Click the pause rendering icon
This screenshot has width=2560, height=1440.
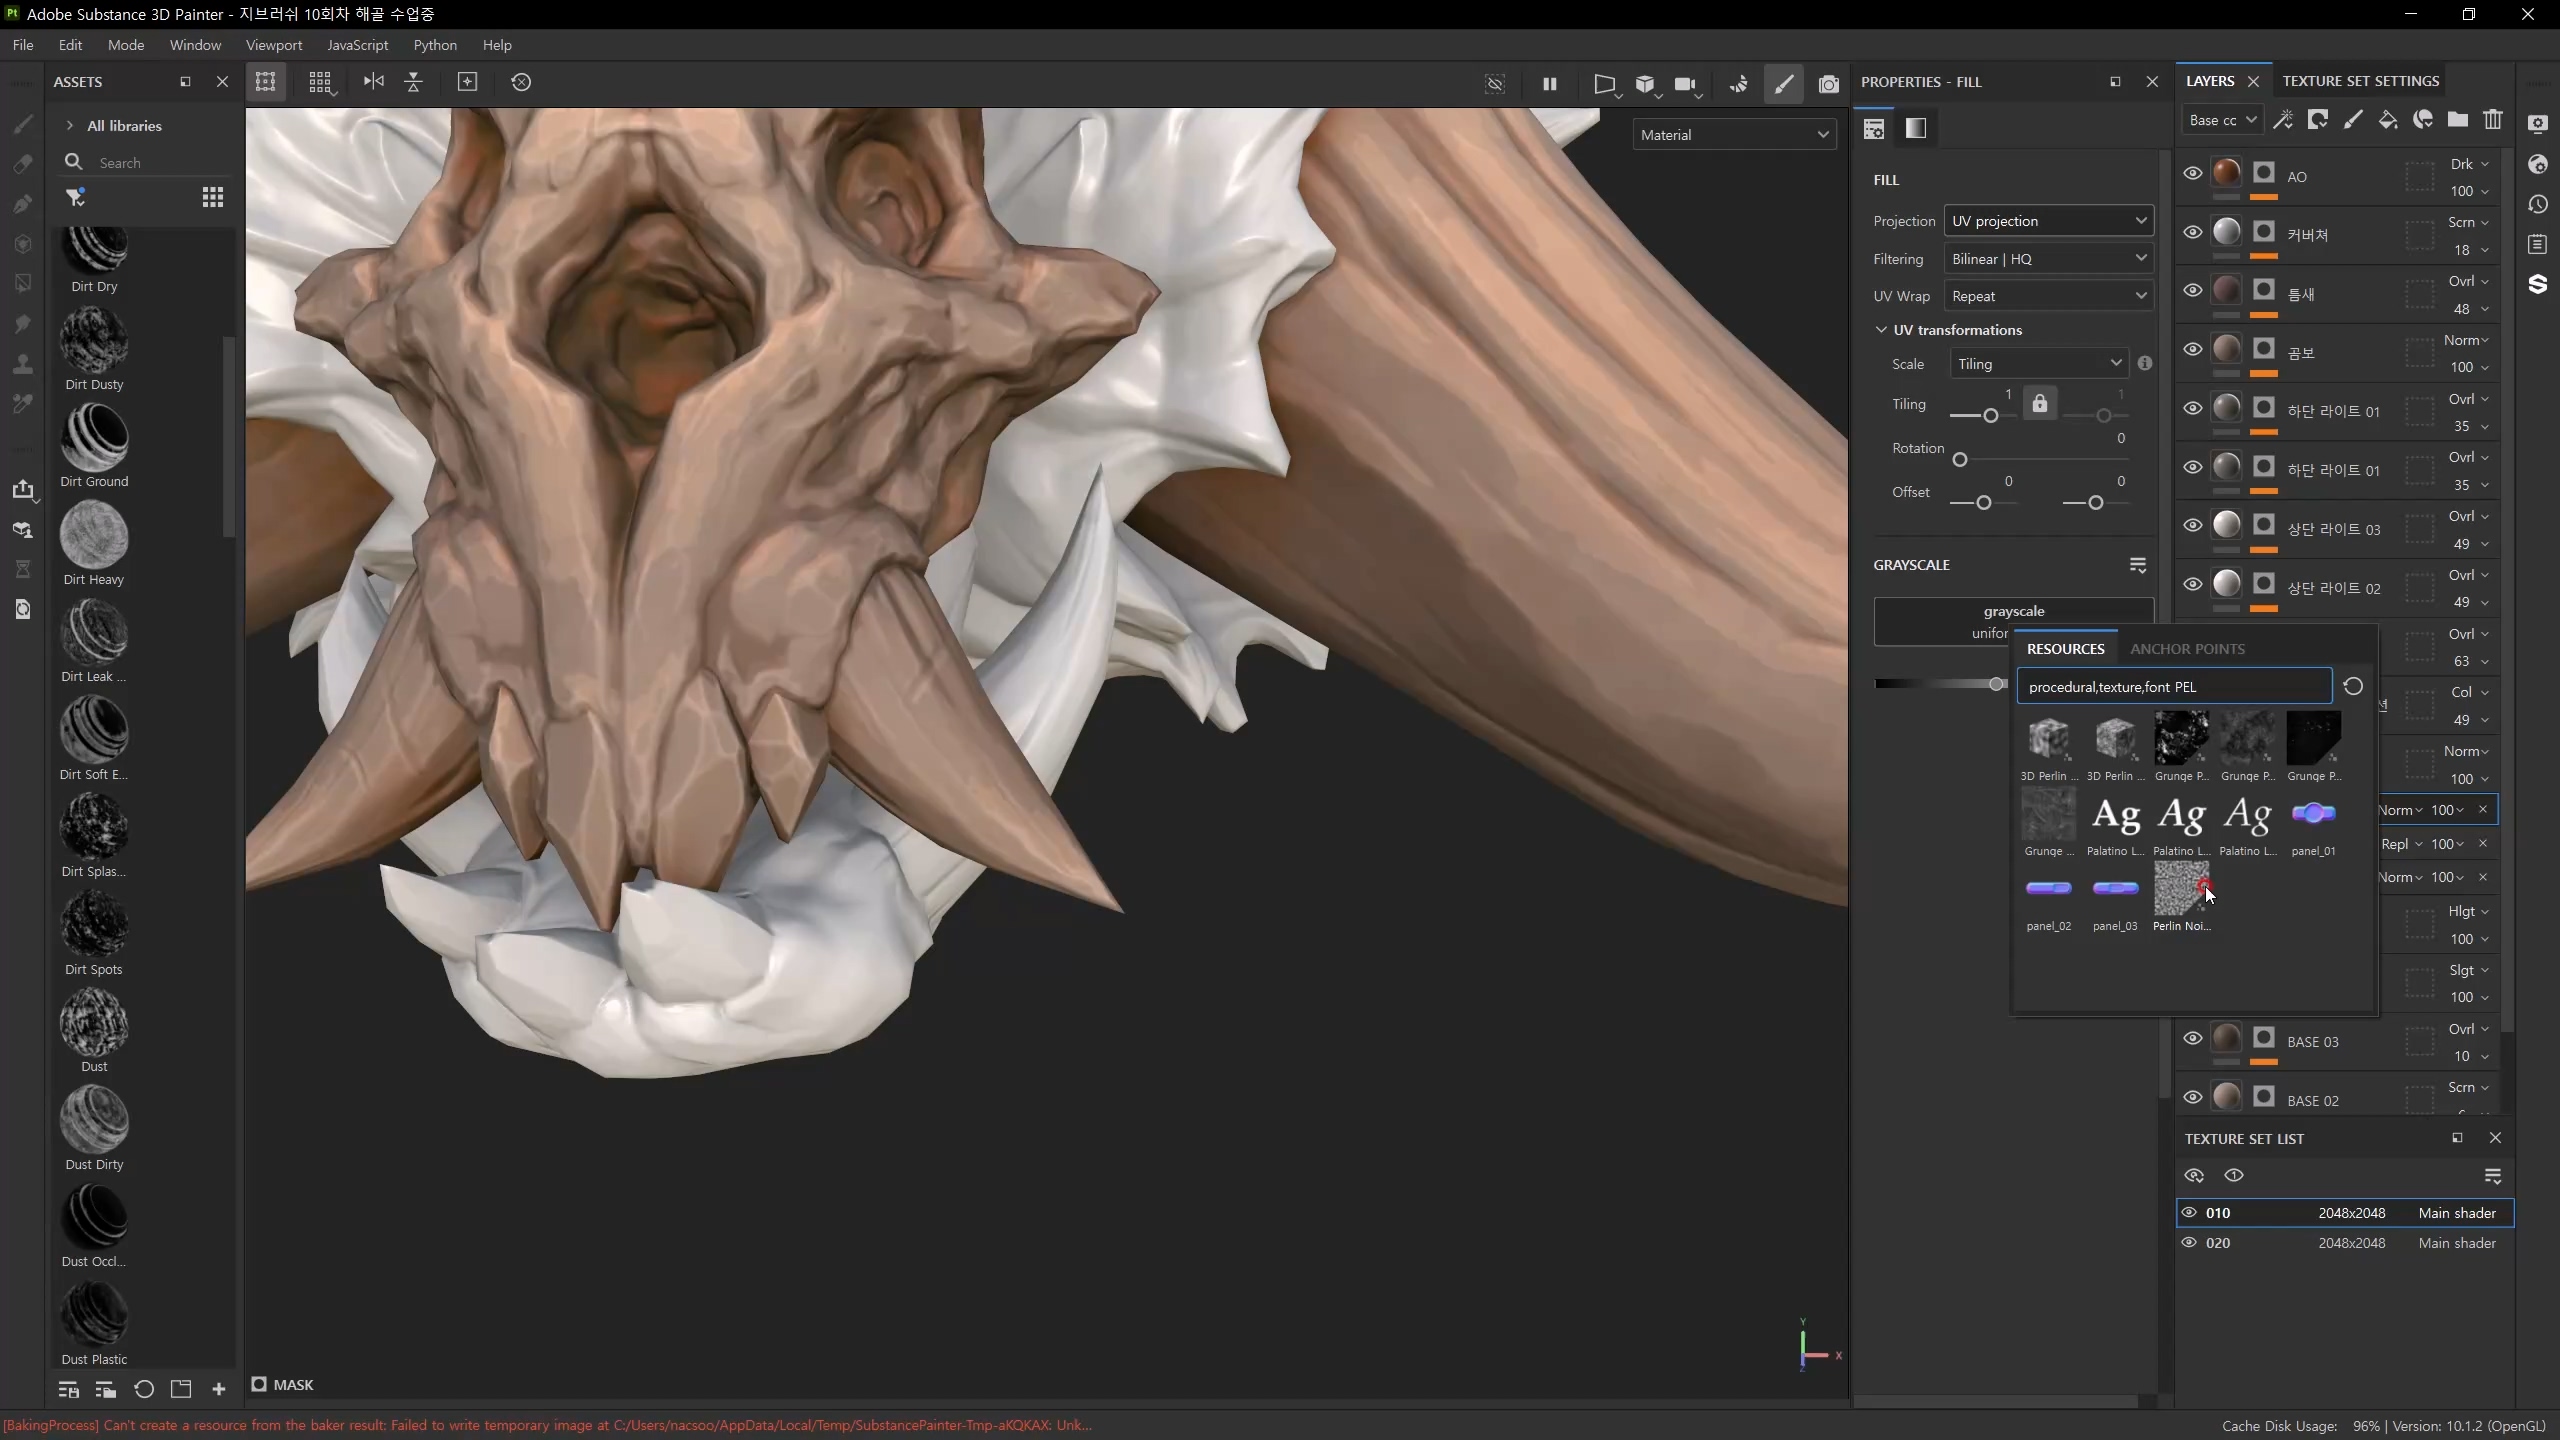[1549, 84]
